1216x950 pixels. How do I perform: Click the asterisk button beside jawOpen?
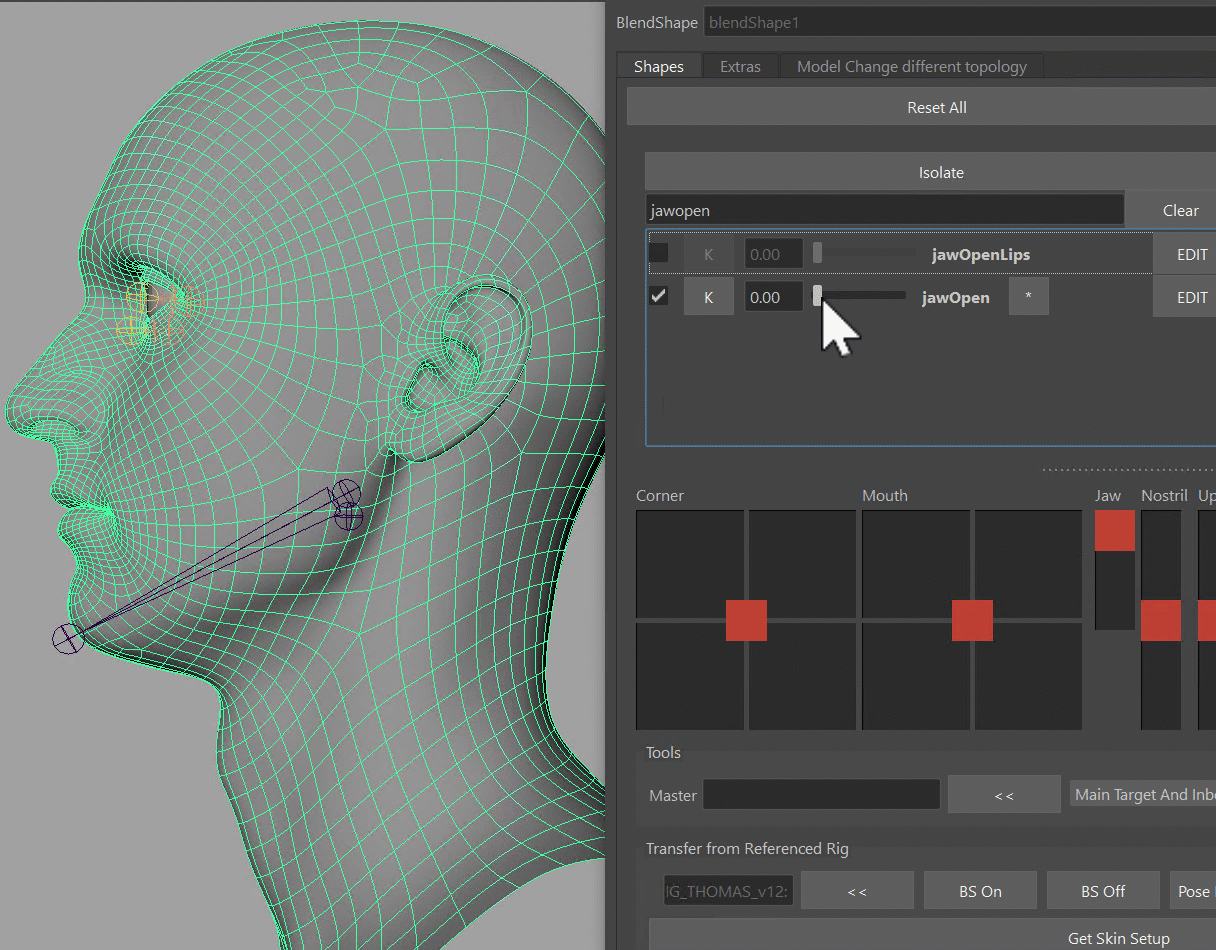(x=1028, y=297)
